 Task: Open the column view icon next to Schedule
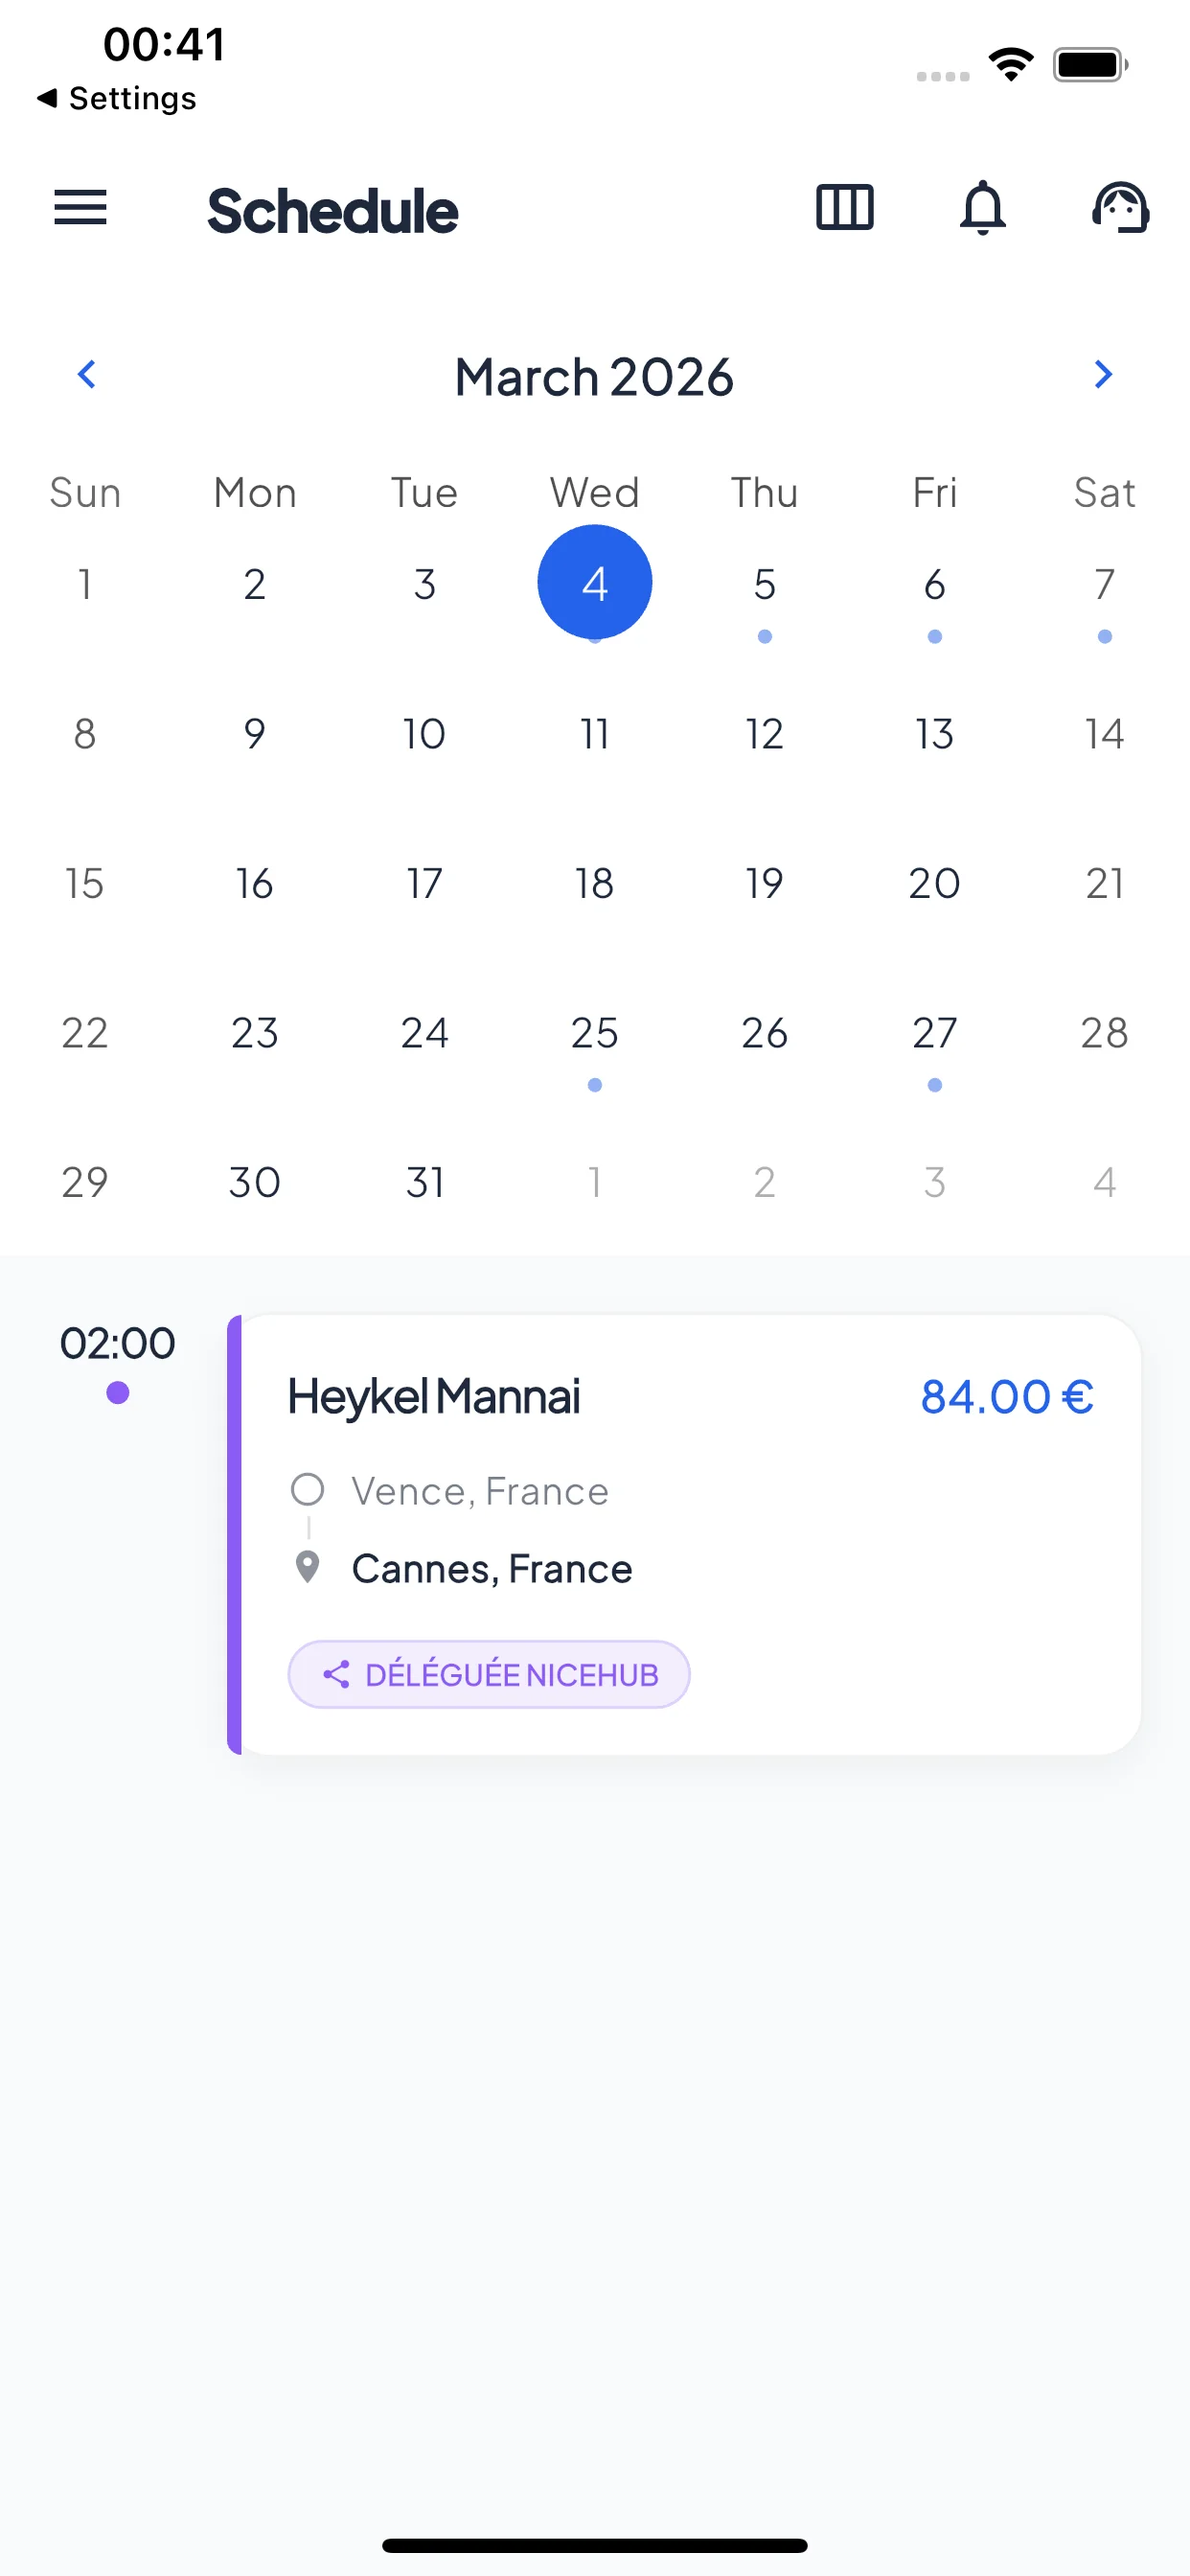[843, 209]
